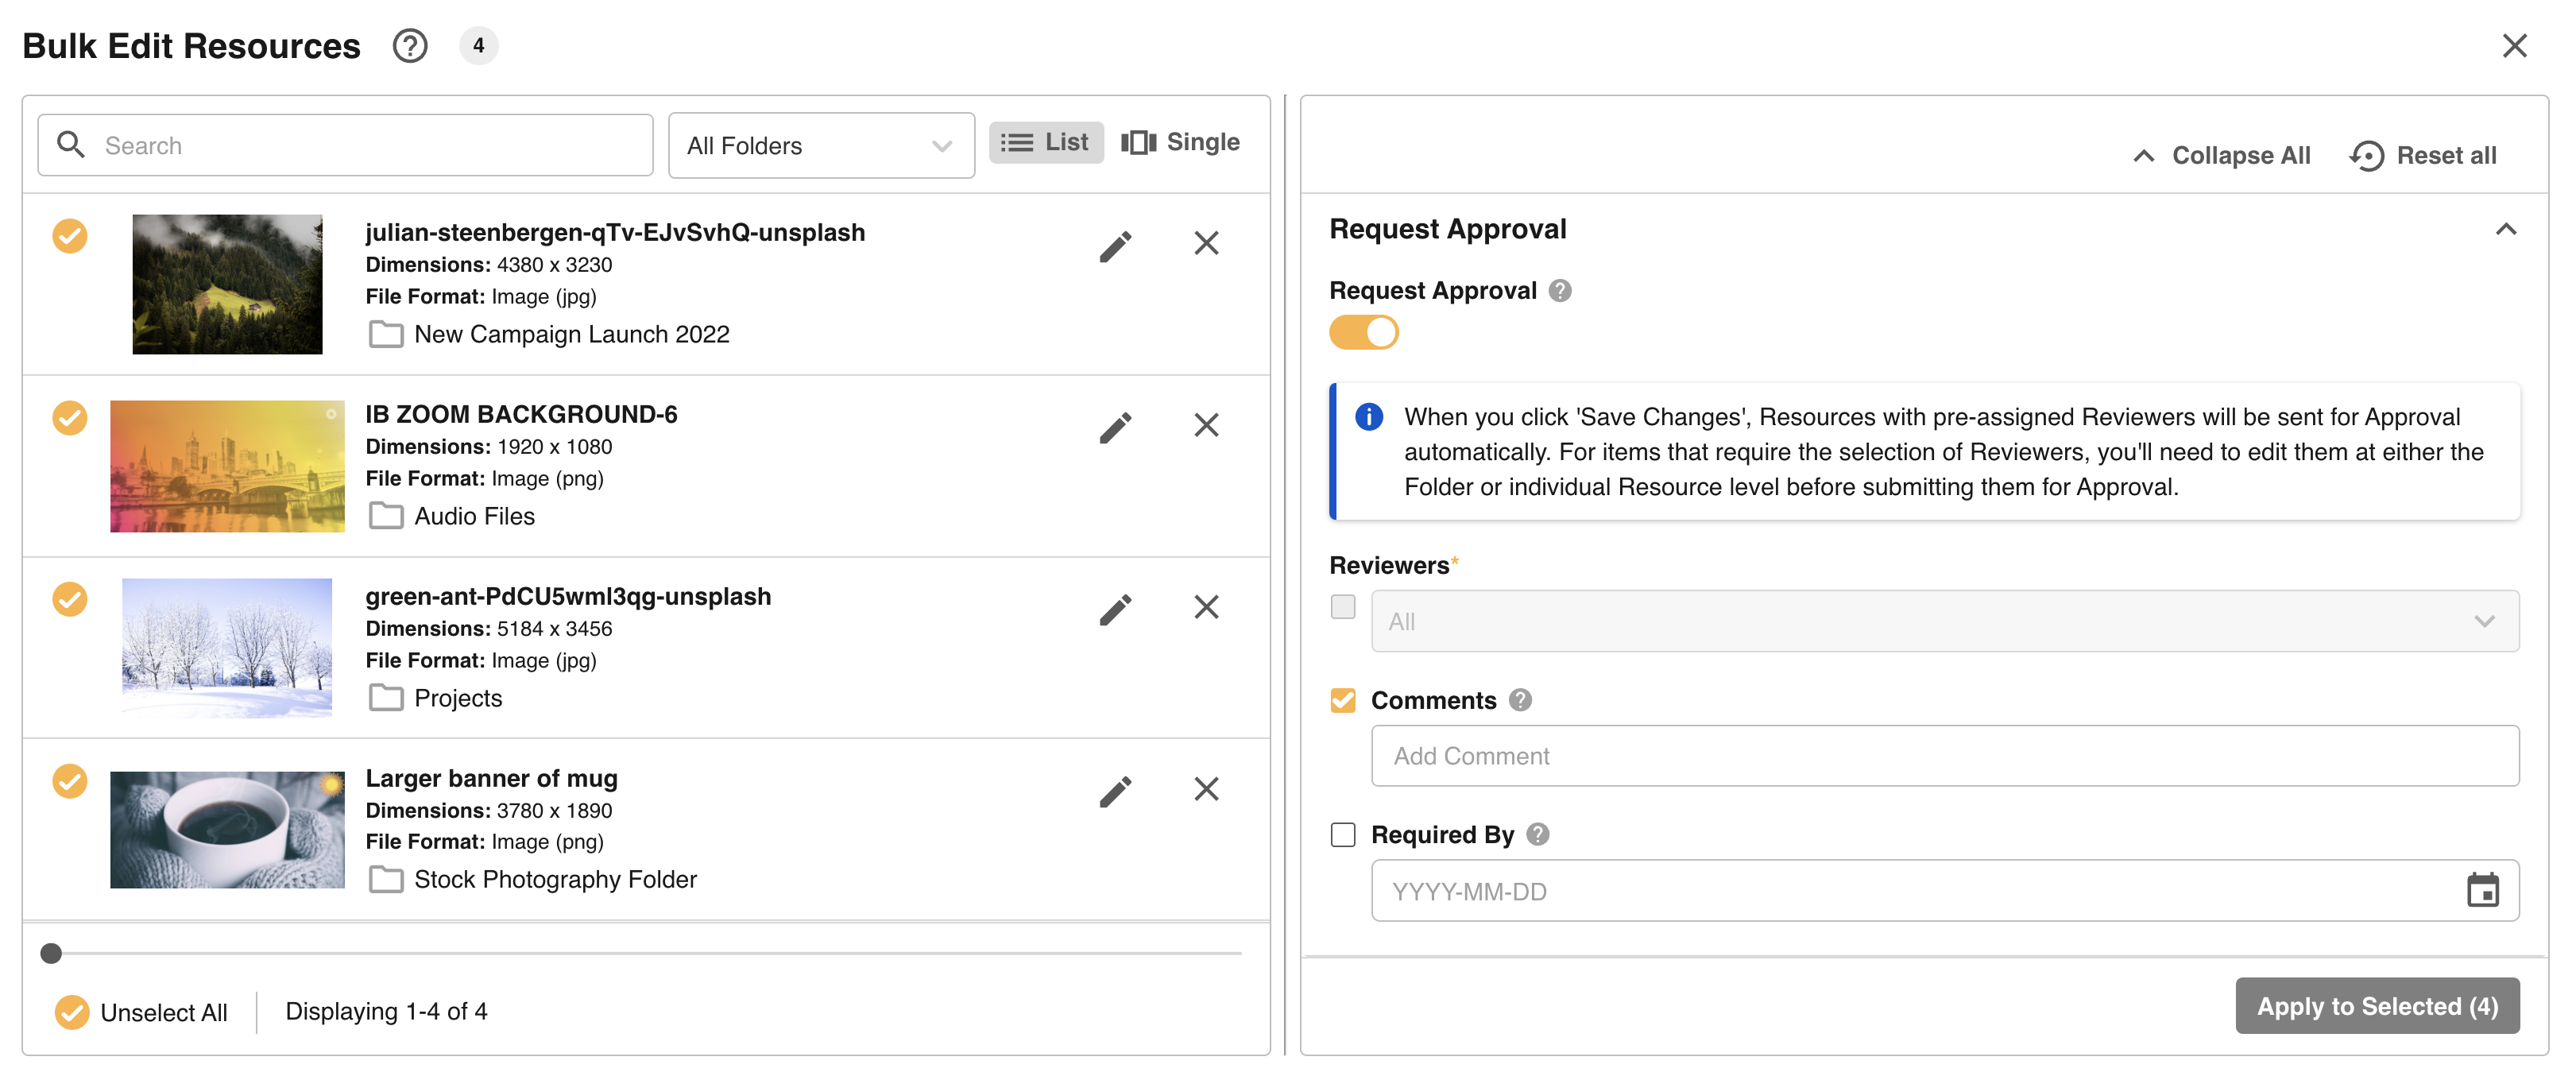The width and height of the screenshot is (2576, 1076).
Task: Click pencil icon for green-ant-PdCU5wml3qg-unsplash
Action: point(1115,609)
